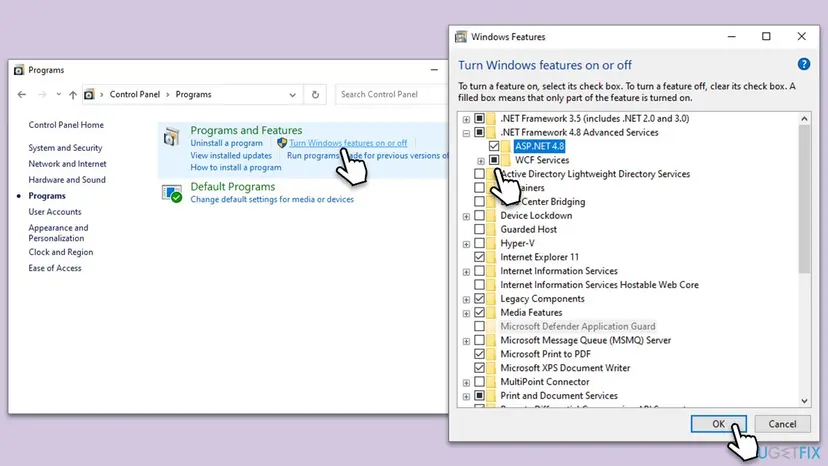Check Internet Information Services Hostable Web Core
Image resolution: width=828 pixels, height=466 pixels.
click(479, 285)
